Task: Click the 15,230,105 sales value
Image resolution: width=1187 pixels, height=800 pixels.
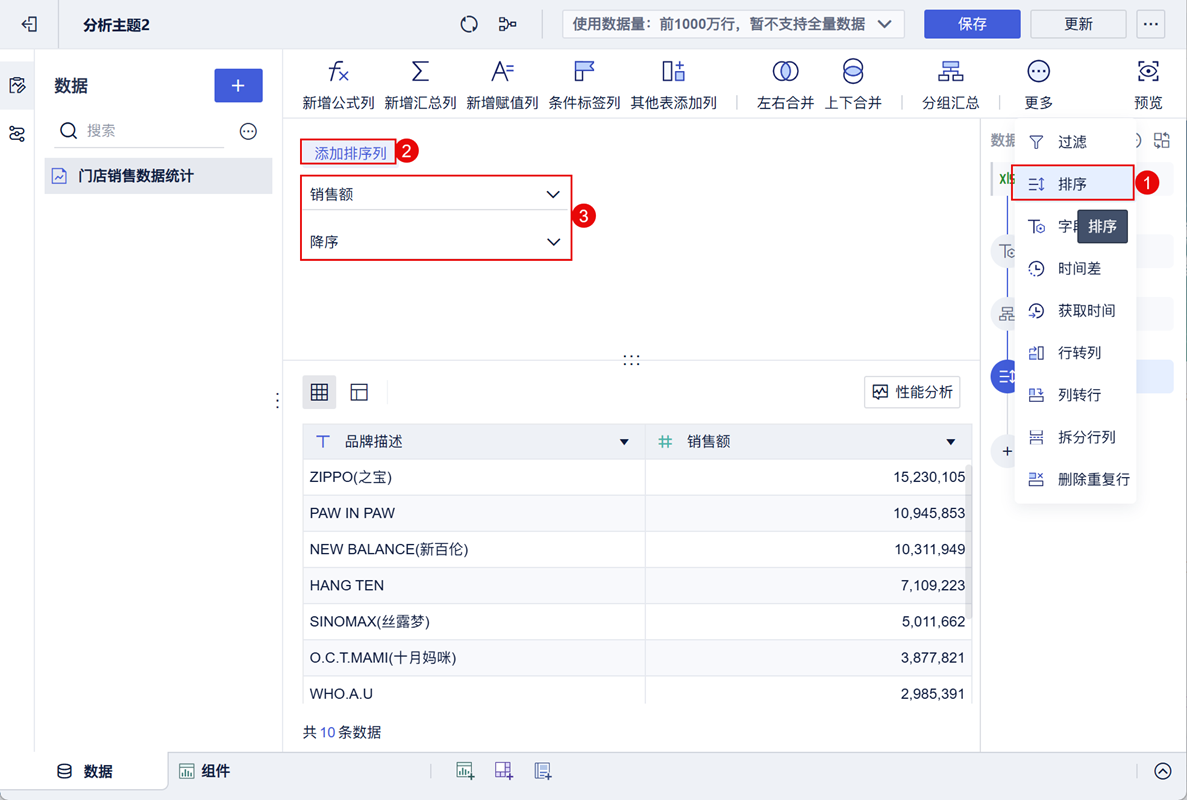Action: tap(929, 478)
